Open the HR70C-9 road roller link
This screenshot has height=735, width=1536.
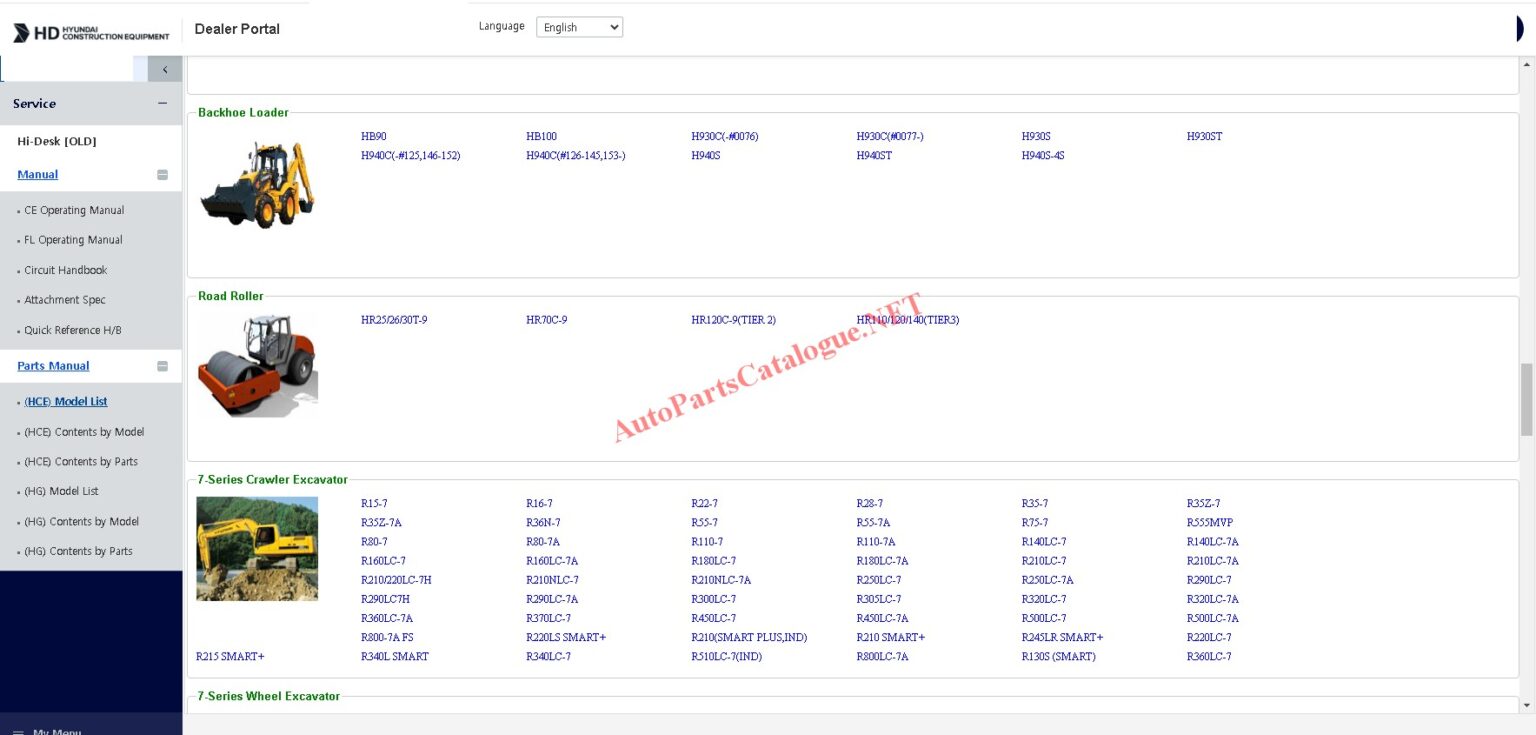(546, 320)
